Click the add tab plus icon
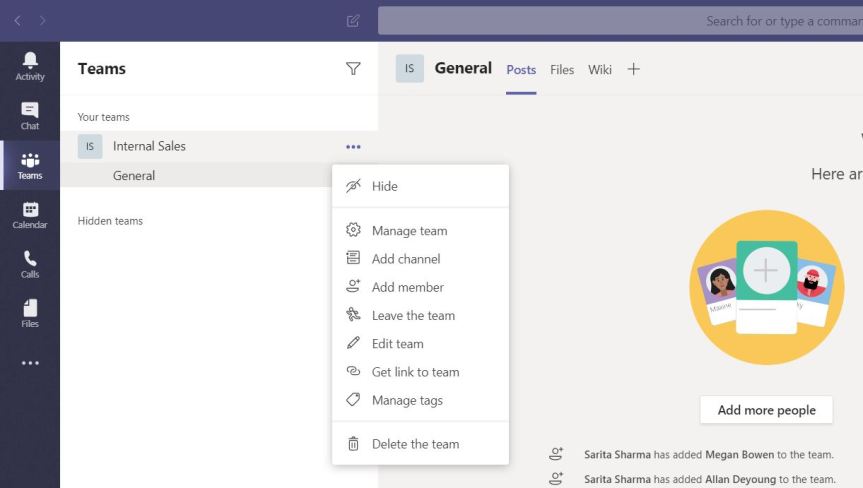863x488 pixels. (633, 69)
